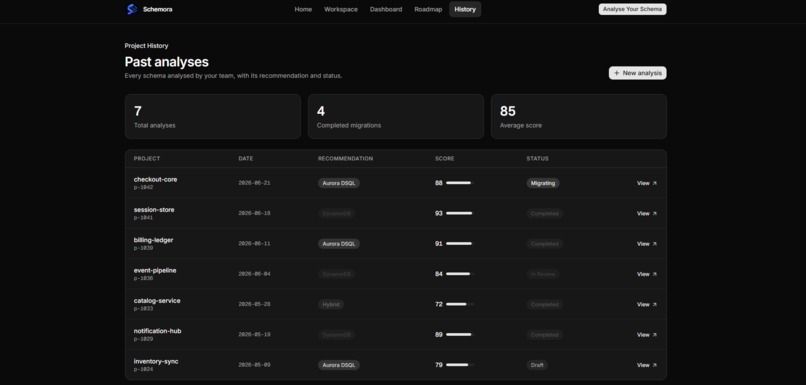806x385 pixels.
Task: Open the Roadmap nav item
Action: (428, 9)
